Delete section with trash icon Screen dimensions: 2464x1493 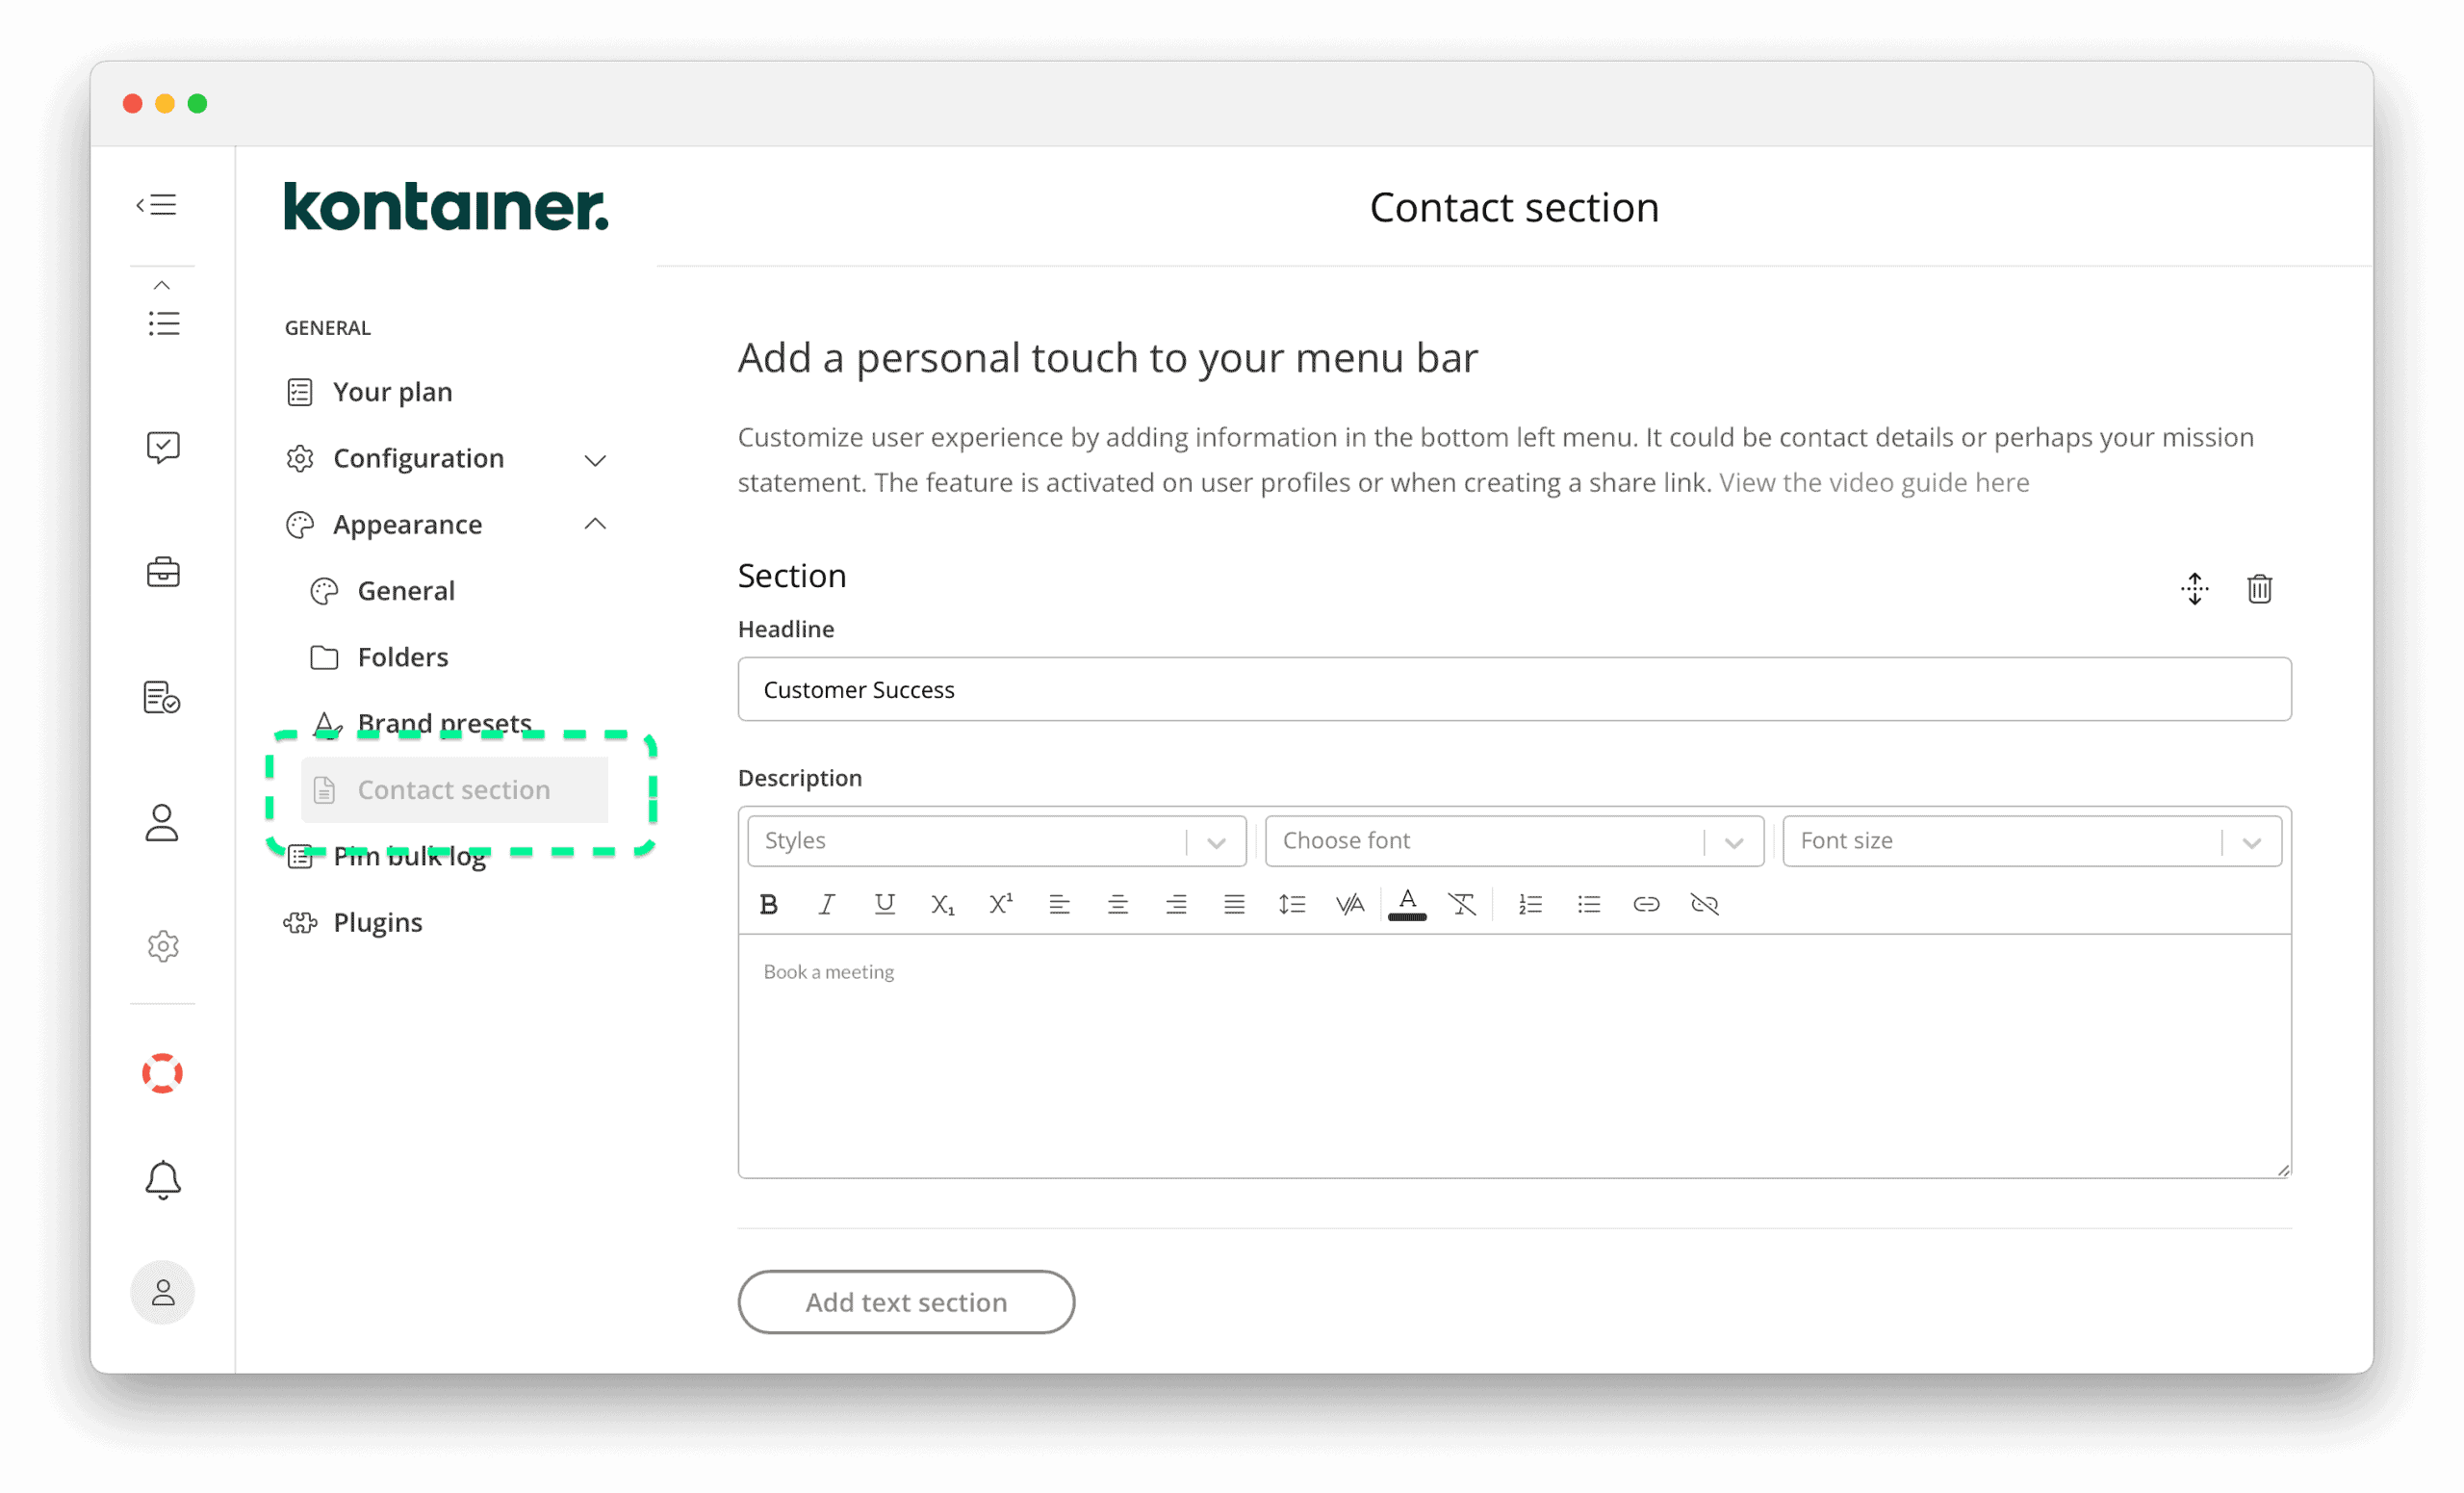[x=2259, y=589]
